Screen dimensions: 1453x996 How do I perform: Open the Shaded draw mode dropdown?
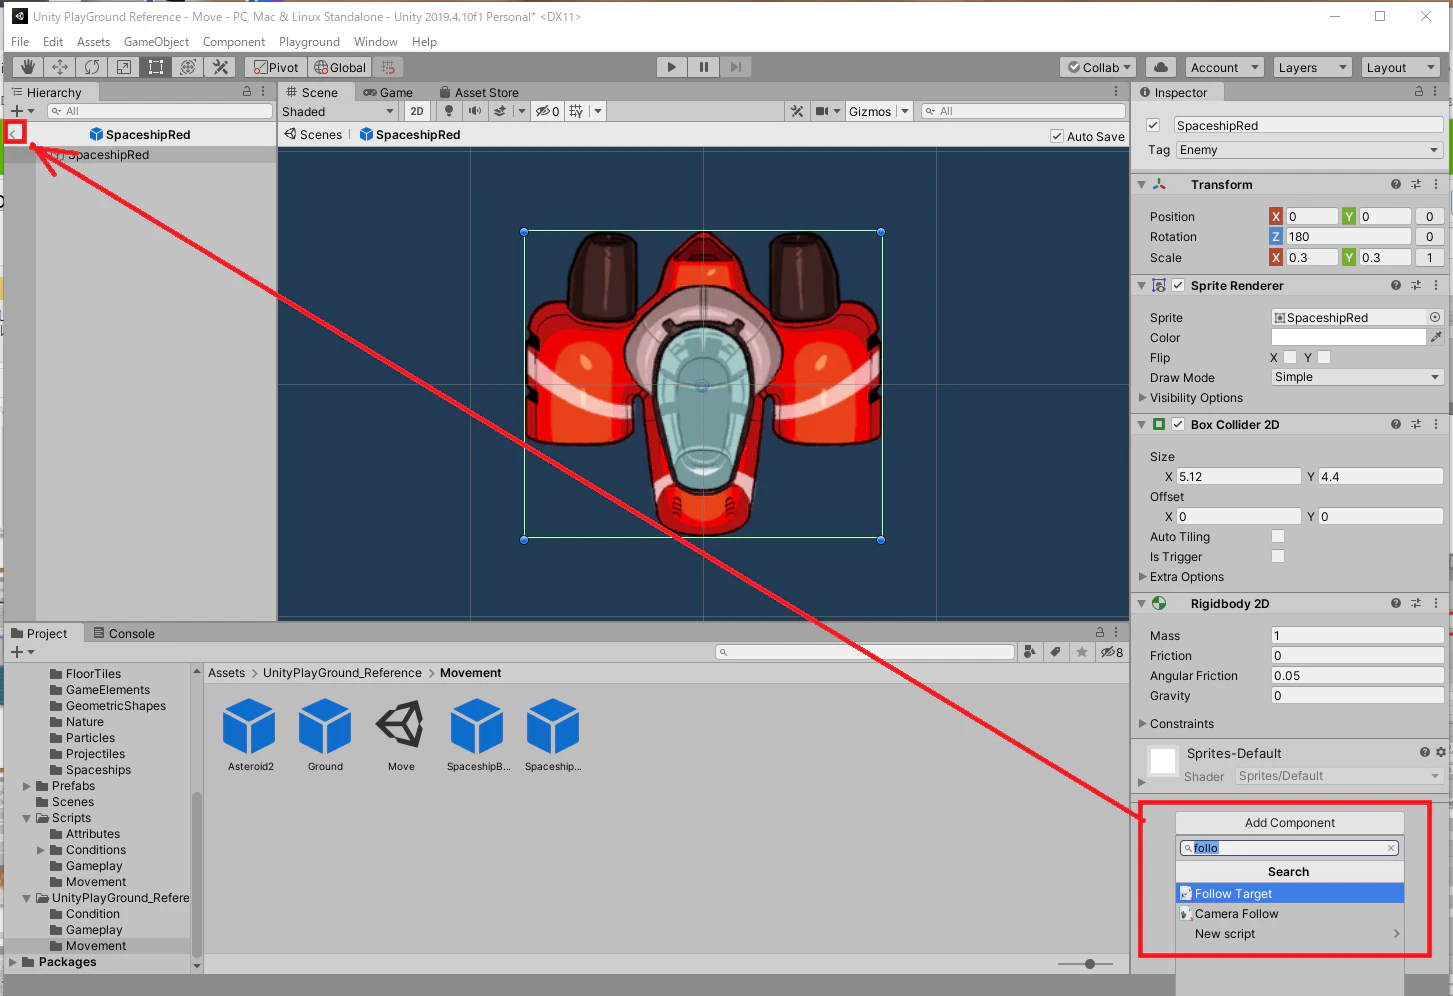coord(338,111)
